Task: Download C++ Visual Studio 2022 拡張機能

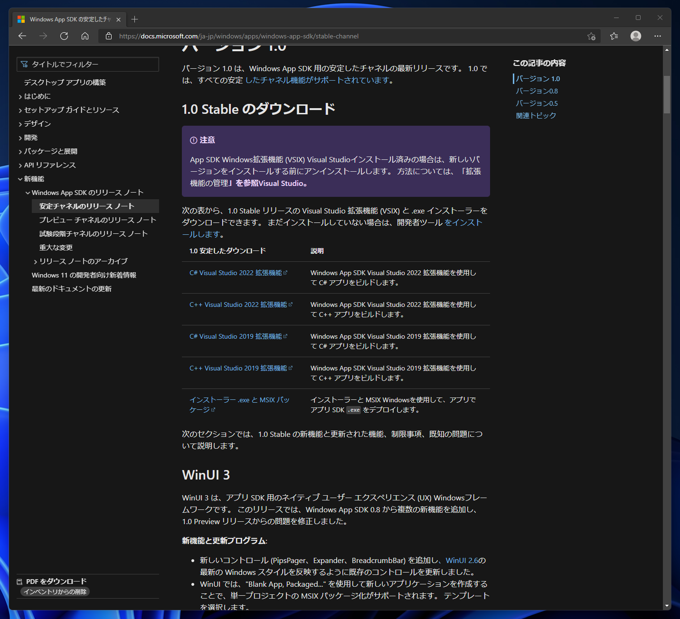Action: pyautogui.click(x=241, y=305)
